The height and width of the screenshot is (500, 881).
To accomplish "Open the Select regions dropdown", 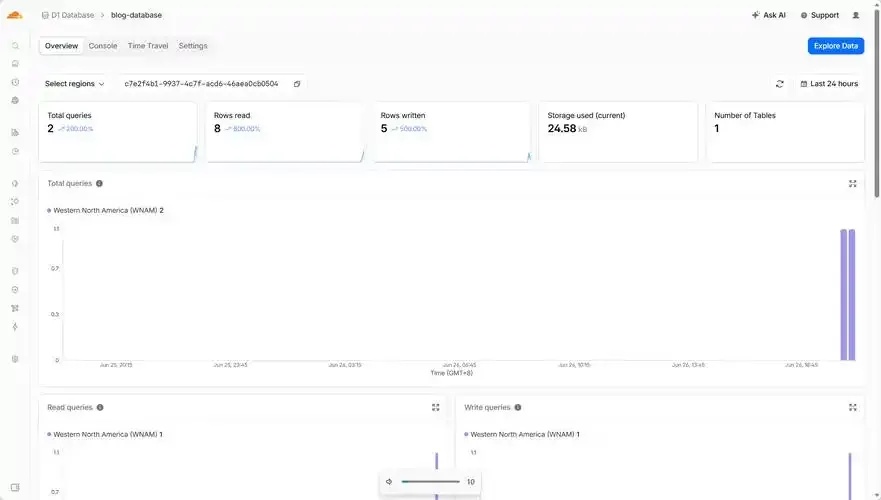I will point(74,84).
